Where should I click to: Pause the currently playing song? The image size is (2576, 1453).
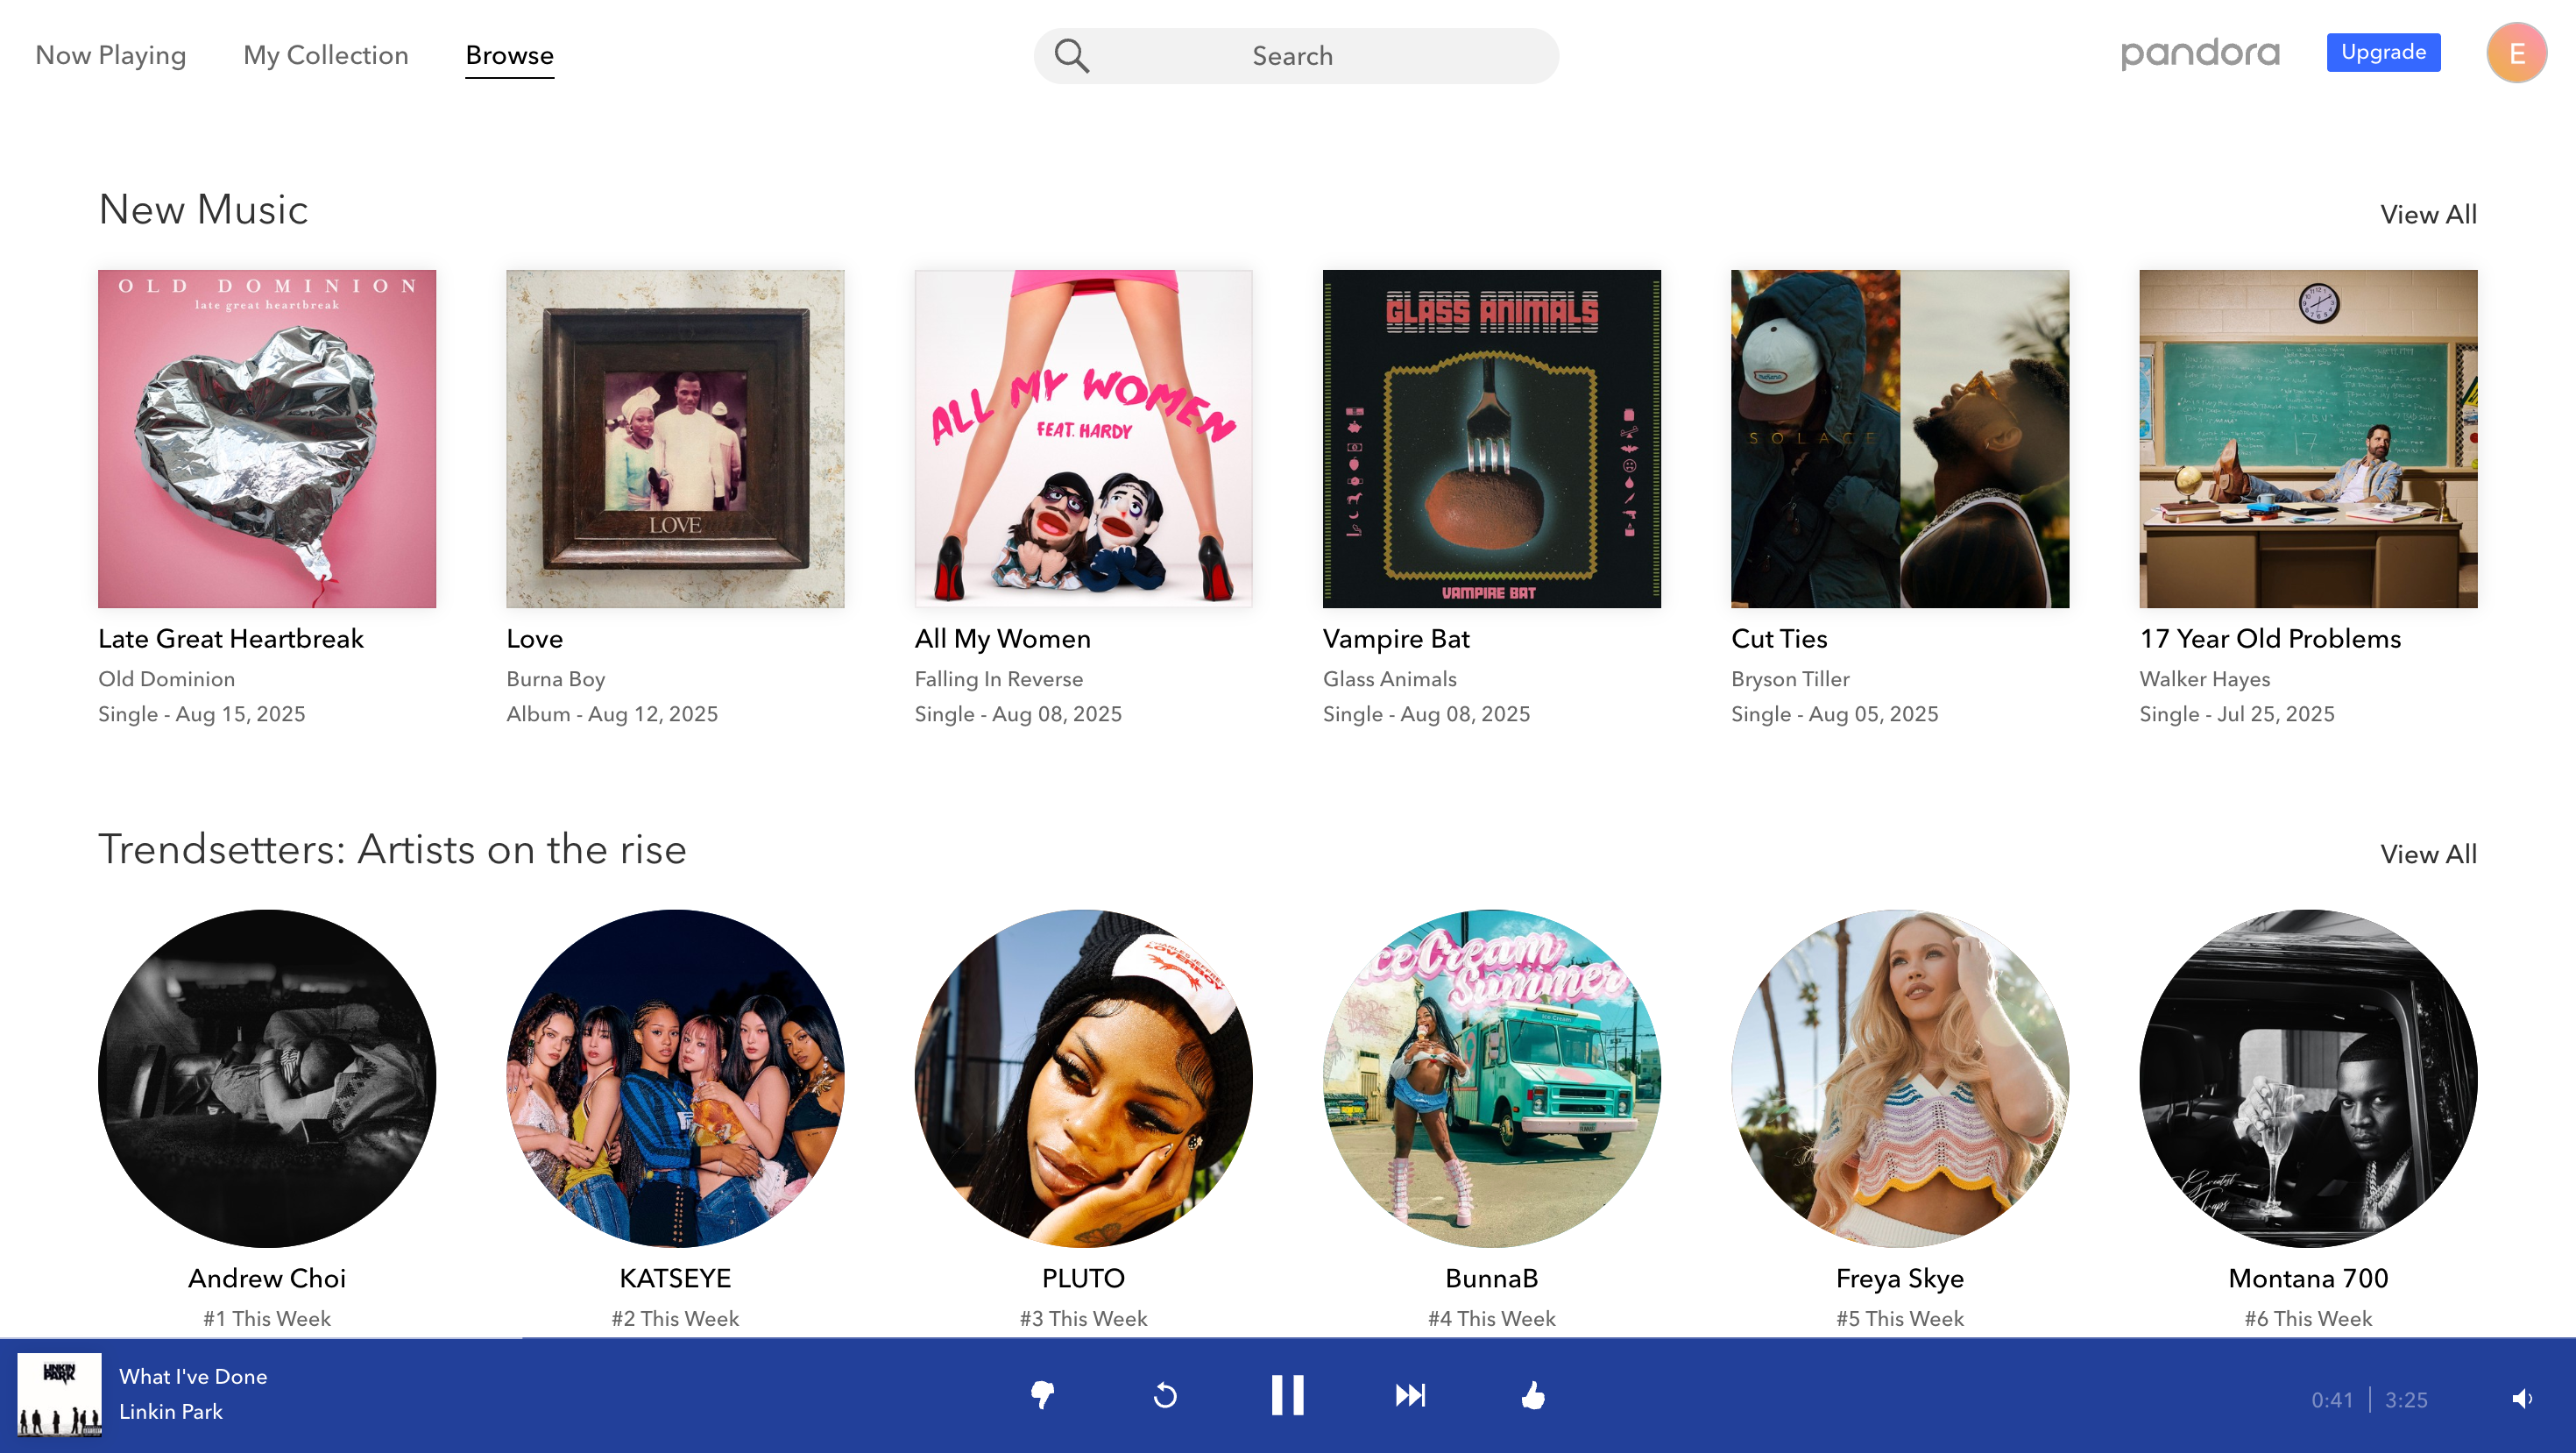(1288, 1395)
